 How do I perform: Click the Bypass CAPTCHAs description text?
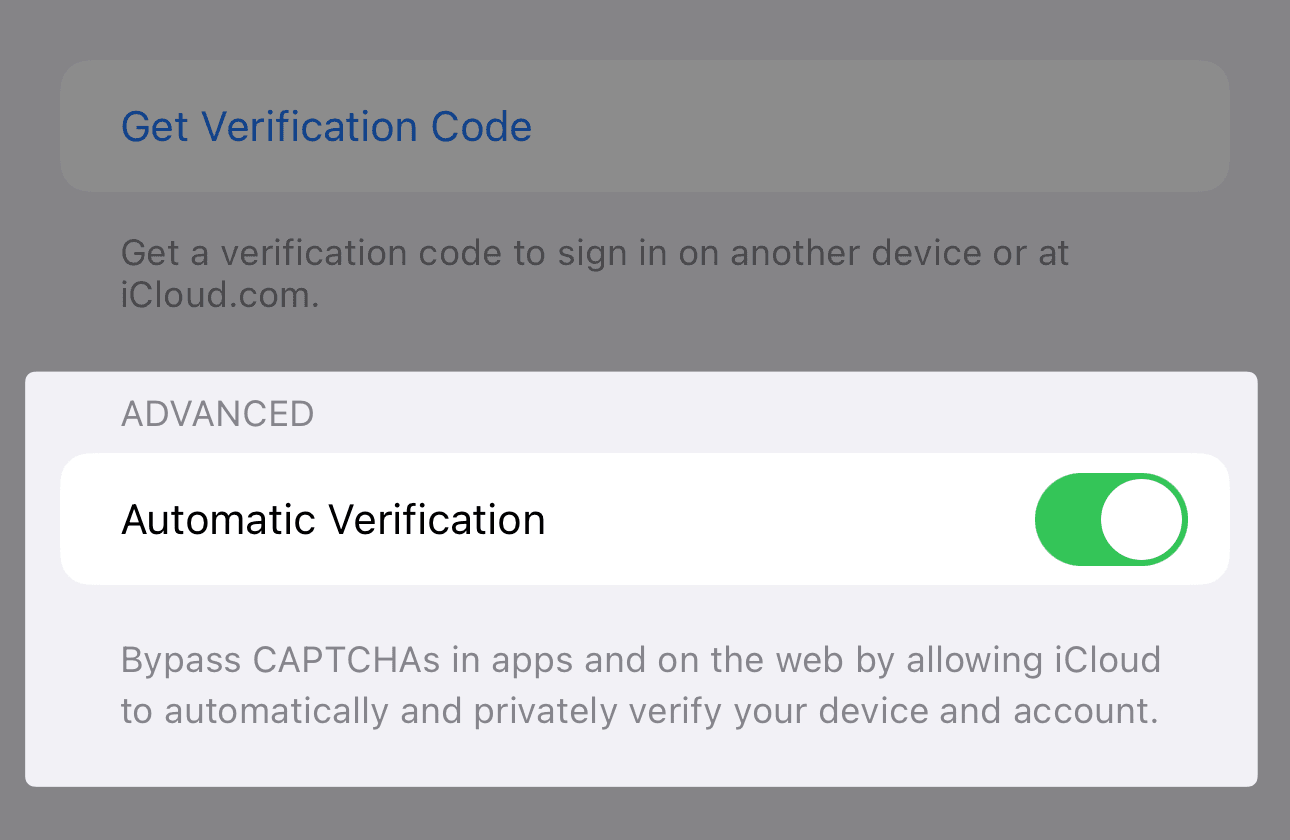pos(640,686)
